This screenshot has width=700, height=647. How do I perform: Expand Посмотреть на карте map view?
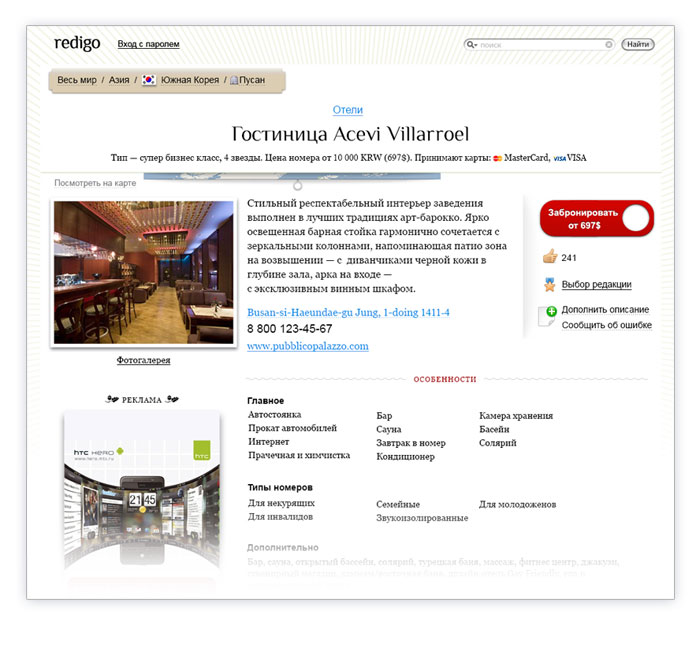95,183
